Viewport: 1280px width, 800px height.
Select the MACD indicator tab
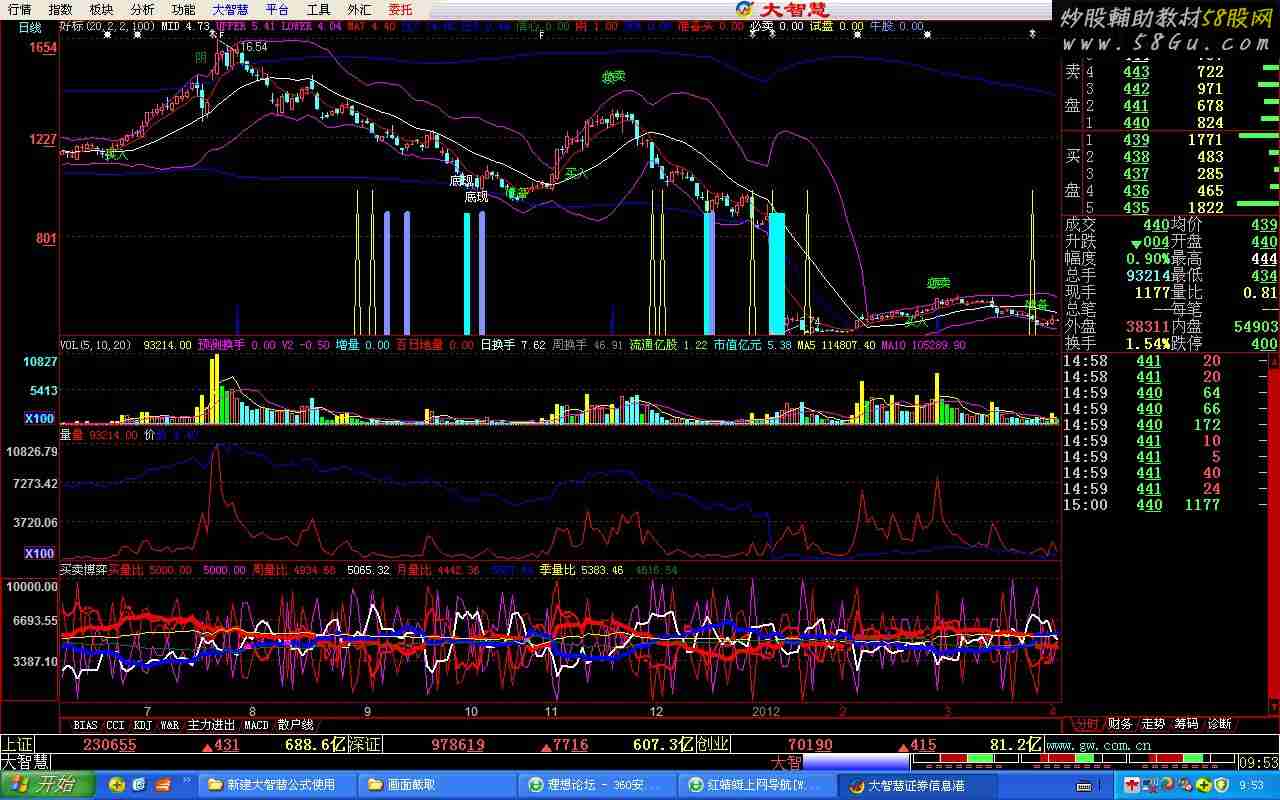[257, 725]
